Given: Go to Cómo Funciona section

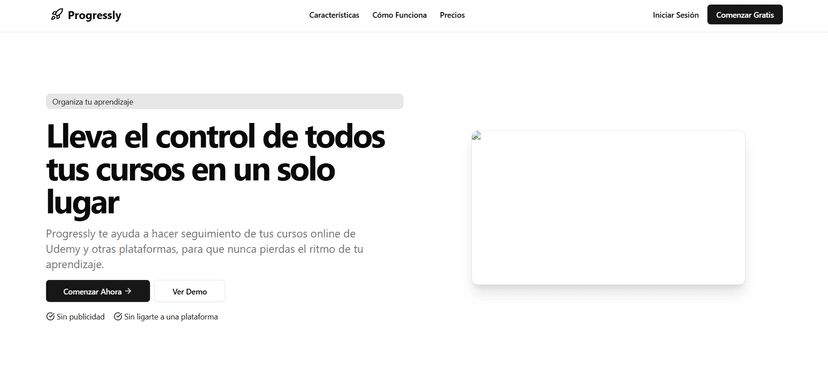Looking at the screenshot, I should [399, 15].
